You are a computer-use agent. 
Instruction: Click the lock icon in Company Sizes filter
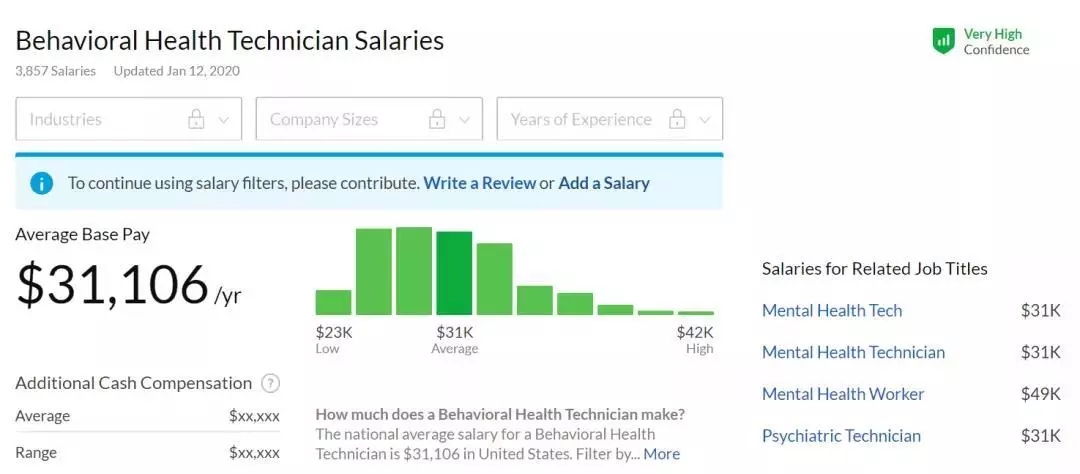437,120
